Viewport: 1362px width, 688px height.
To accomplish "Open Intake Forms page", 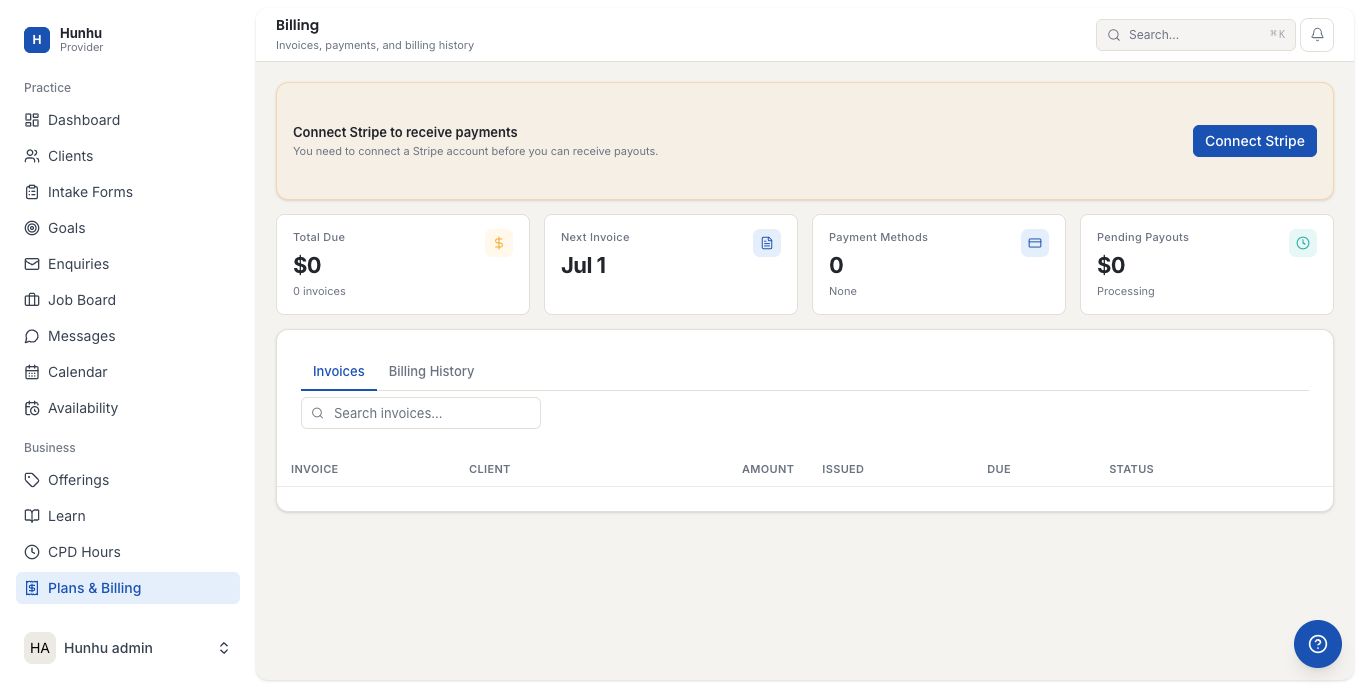I will pos(128,192).
